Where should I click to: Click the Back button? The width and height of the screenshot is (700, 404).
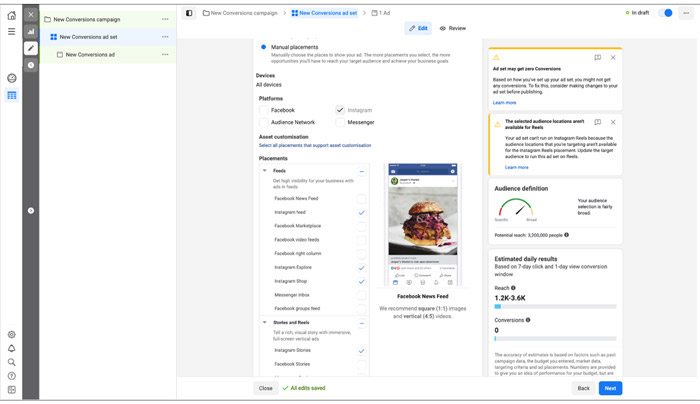click(x=583, y=388)
